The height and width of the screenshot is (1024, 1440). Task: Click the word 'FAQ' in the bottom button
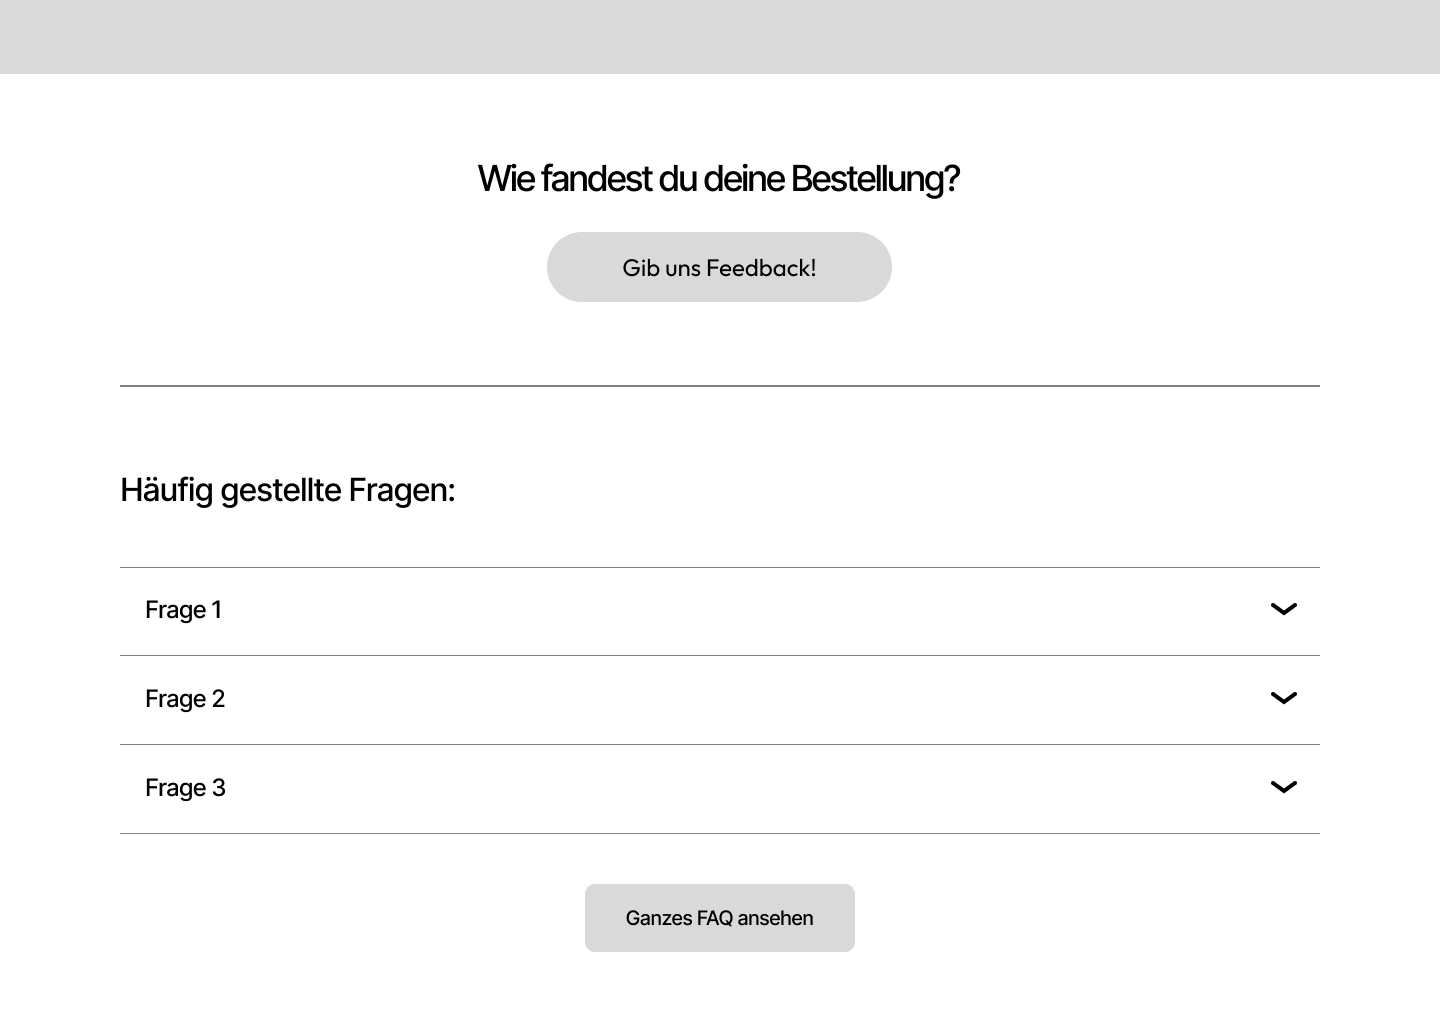click(715, 918)
